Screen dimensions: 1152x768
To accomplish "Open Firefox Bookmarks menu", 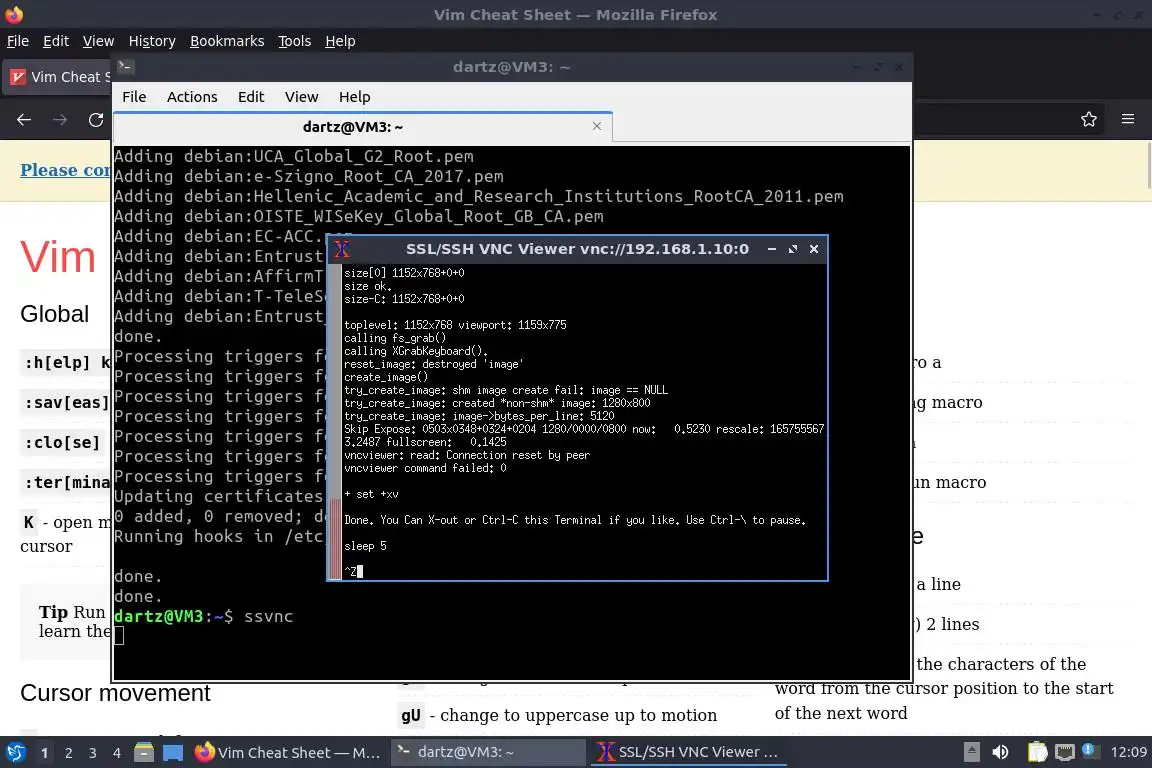I will [x=227, y=41].
